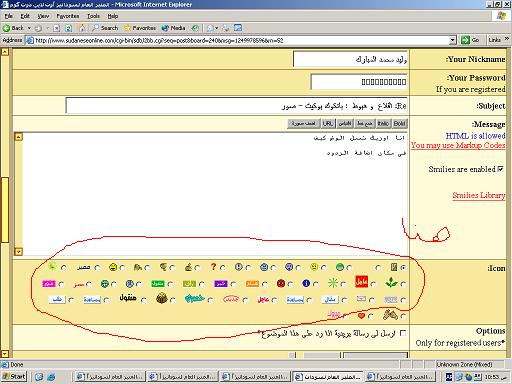Open the Smilies Library link
The height and width of the screenshot is (384, 512).
pos(479,195)
